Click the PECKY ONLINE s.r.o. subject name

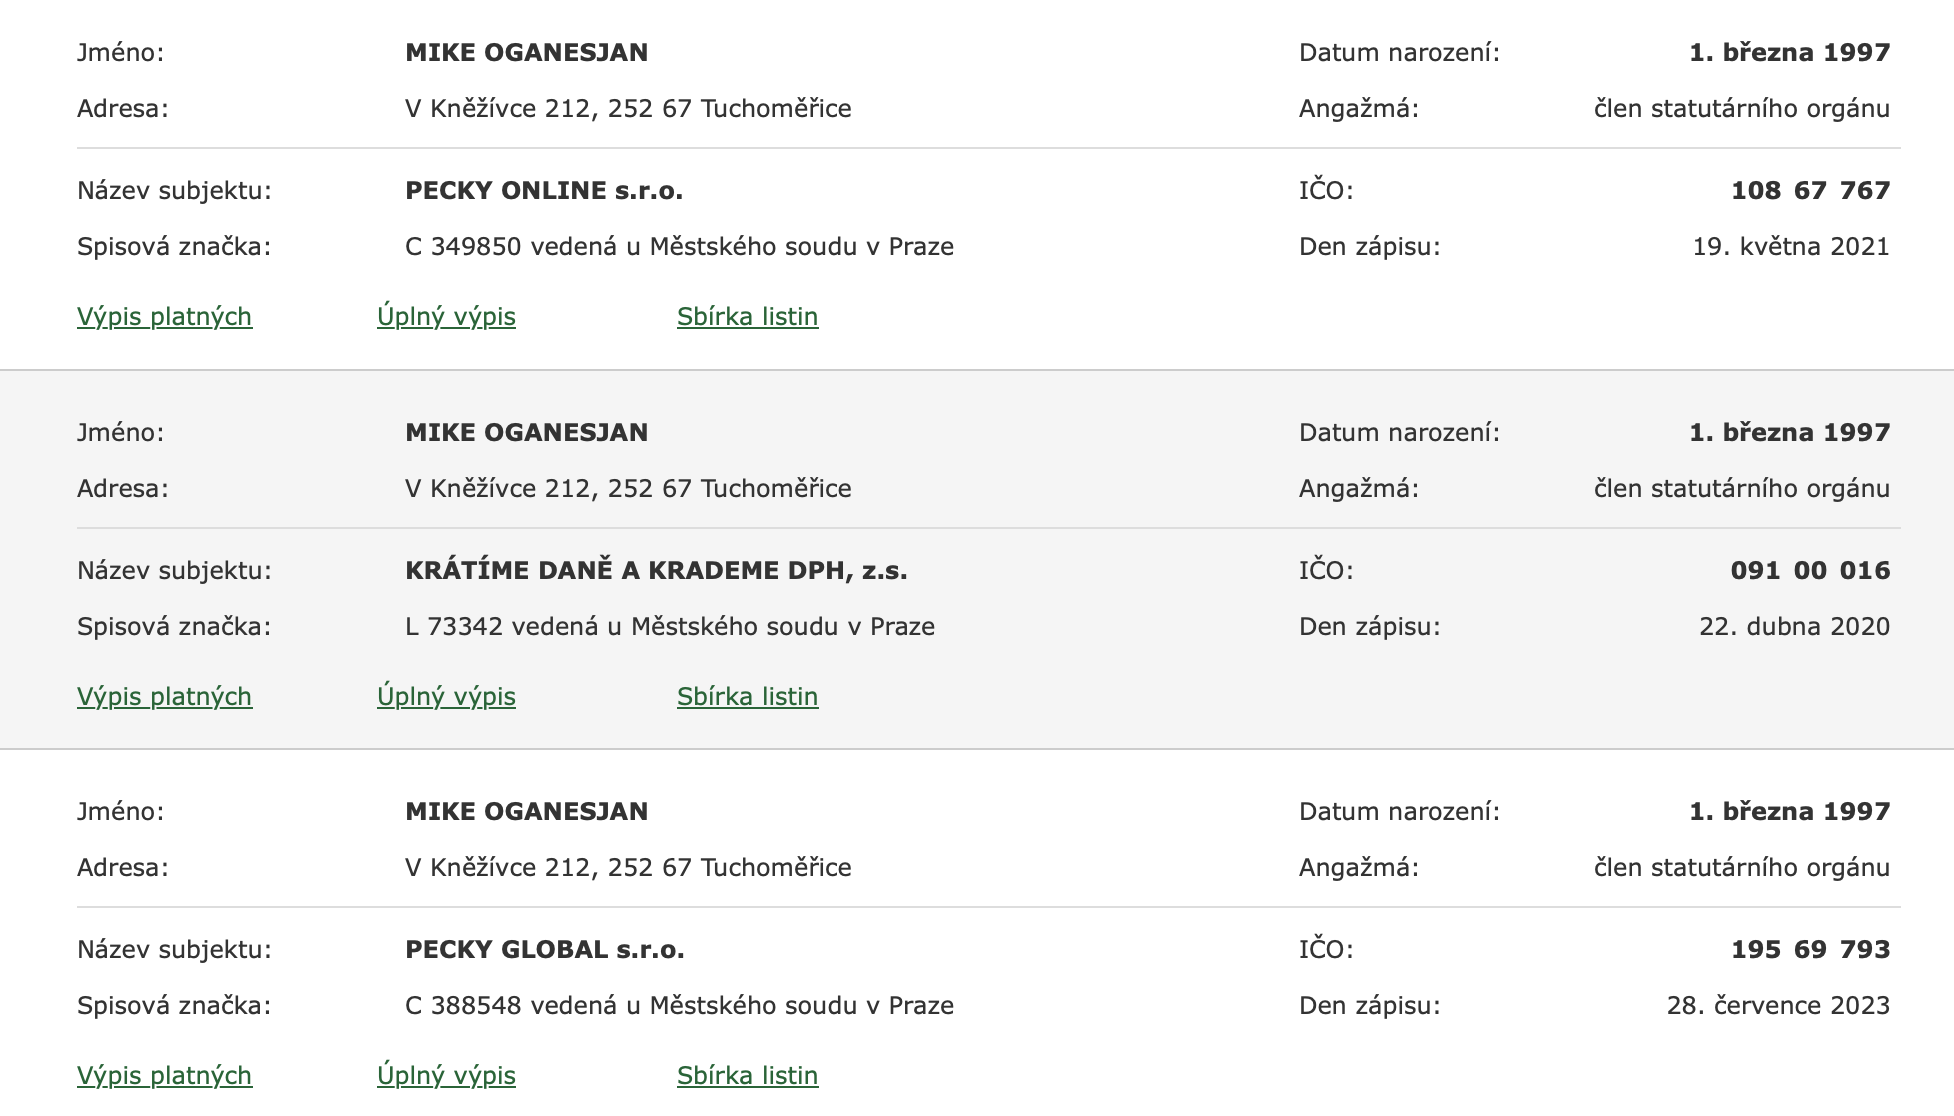(544, 191)
